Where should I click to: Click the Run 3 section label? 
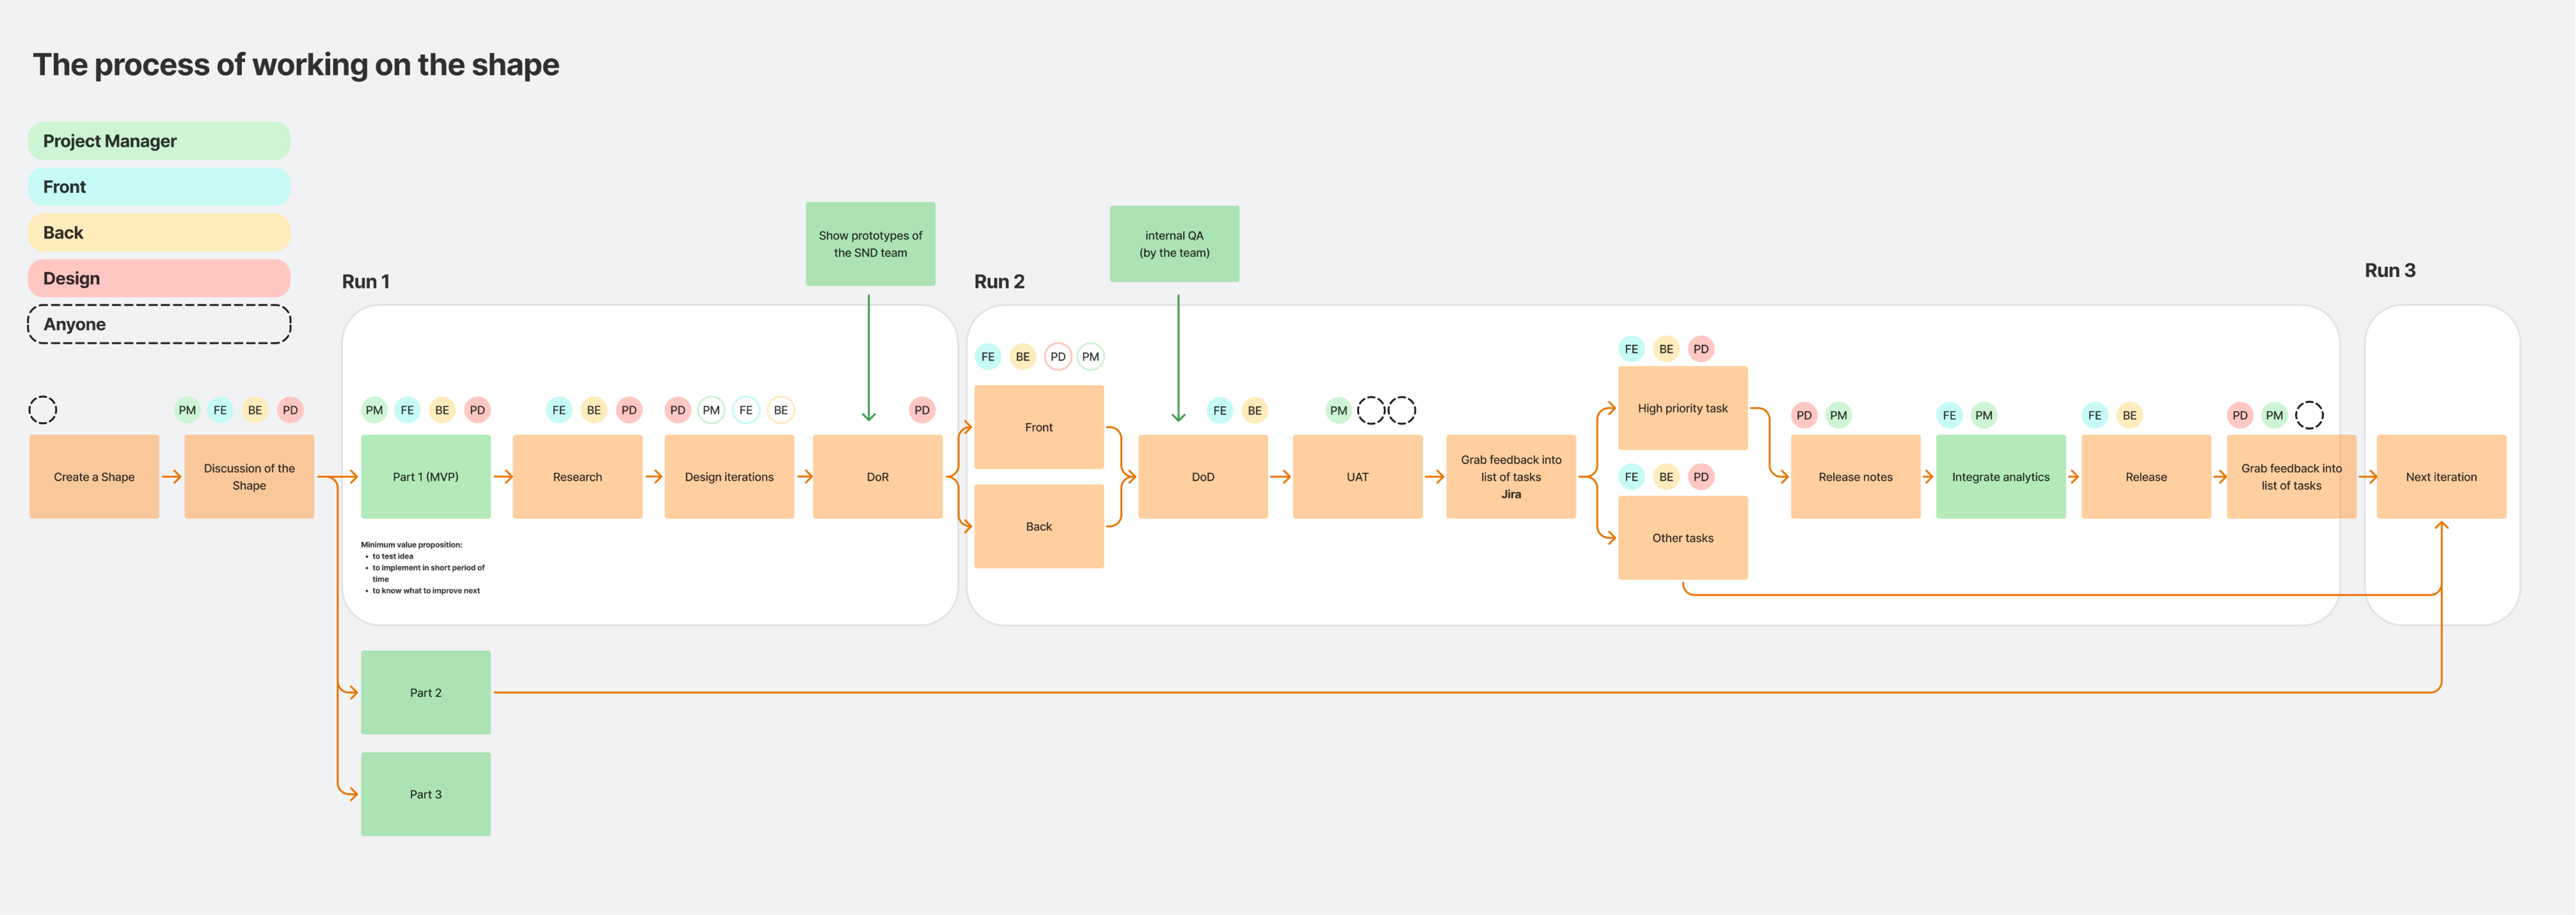2390,270
